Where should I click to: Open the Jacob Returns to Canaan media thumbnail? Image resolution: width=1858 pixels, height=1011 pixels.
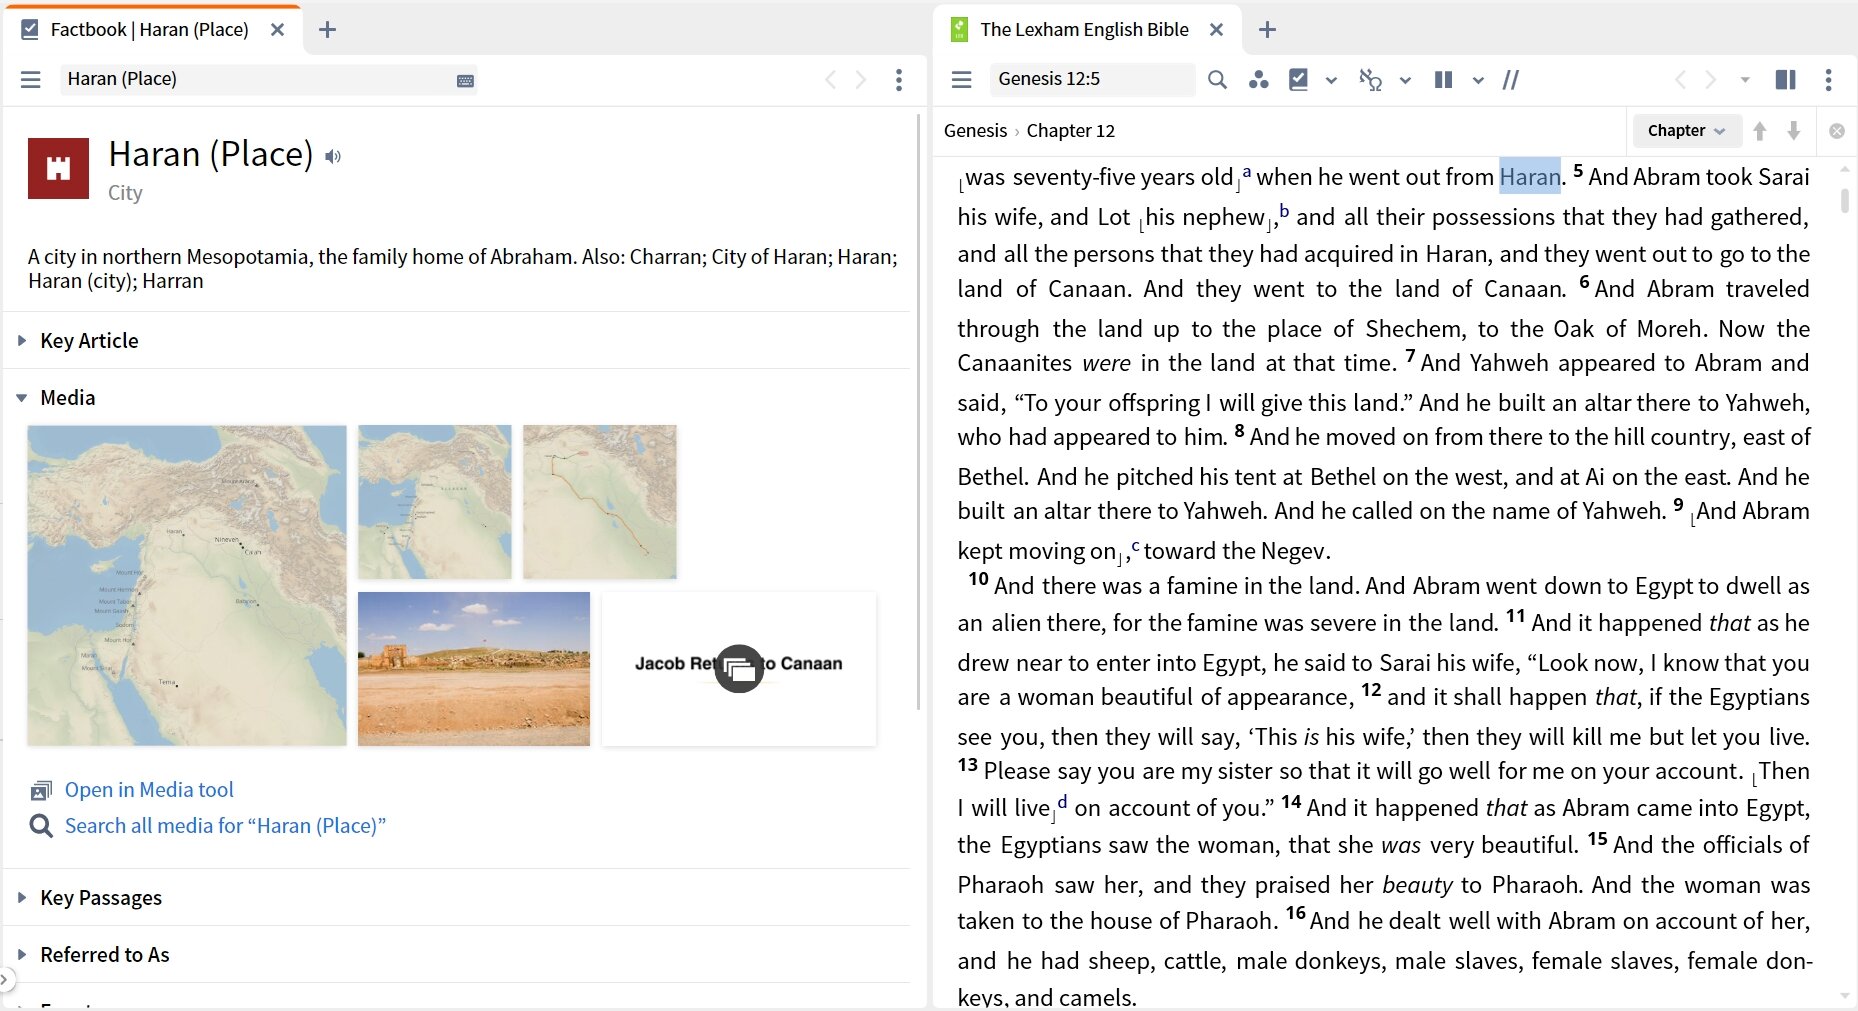pos(738,669)
